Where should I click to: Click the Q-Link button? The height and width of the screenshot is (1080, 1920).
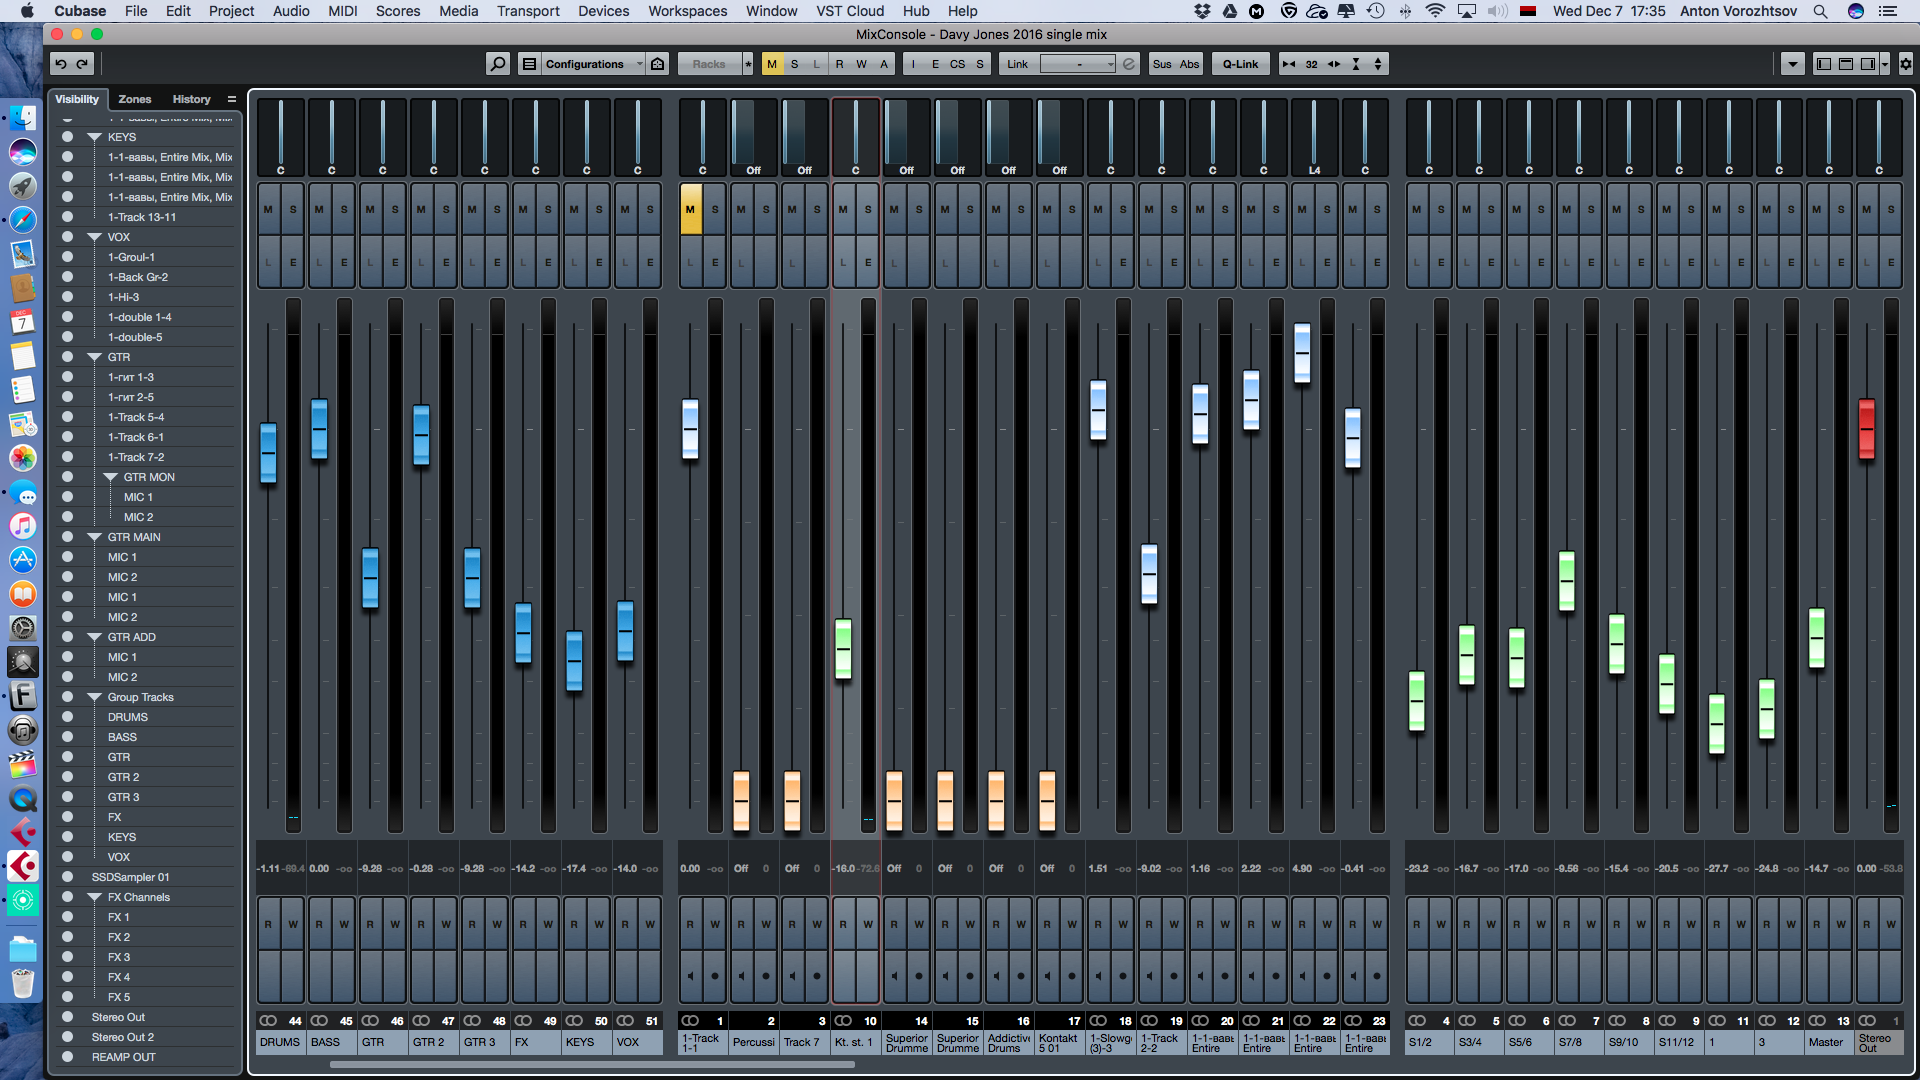point(1241,64)
